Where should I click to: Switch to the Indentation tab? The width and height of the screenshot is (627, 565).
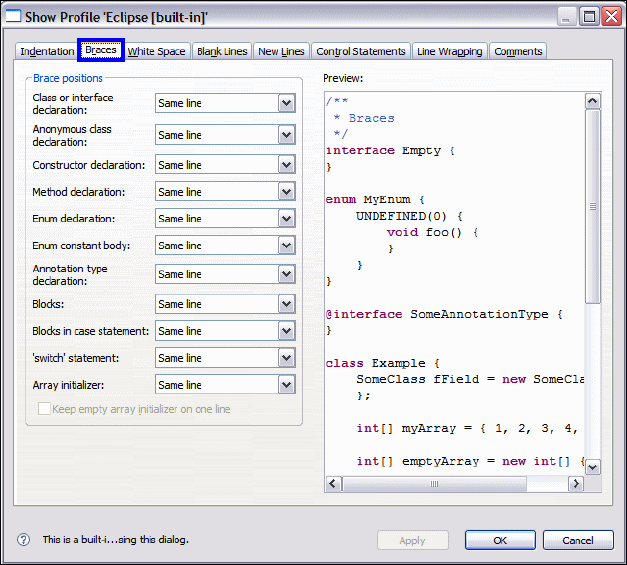[47, 52]
